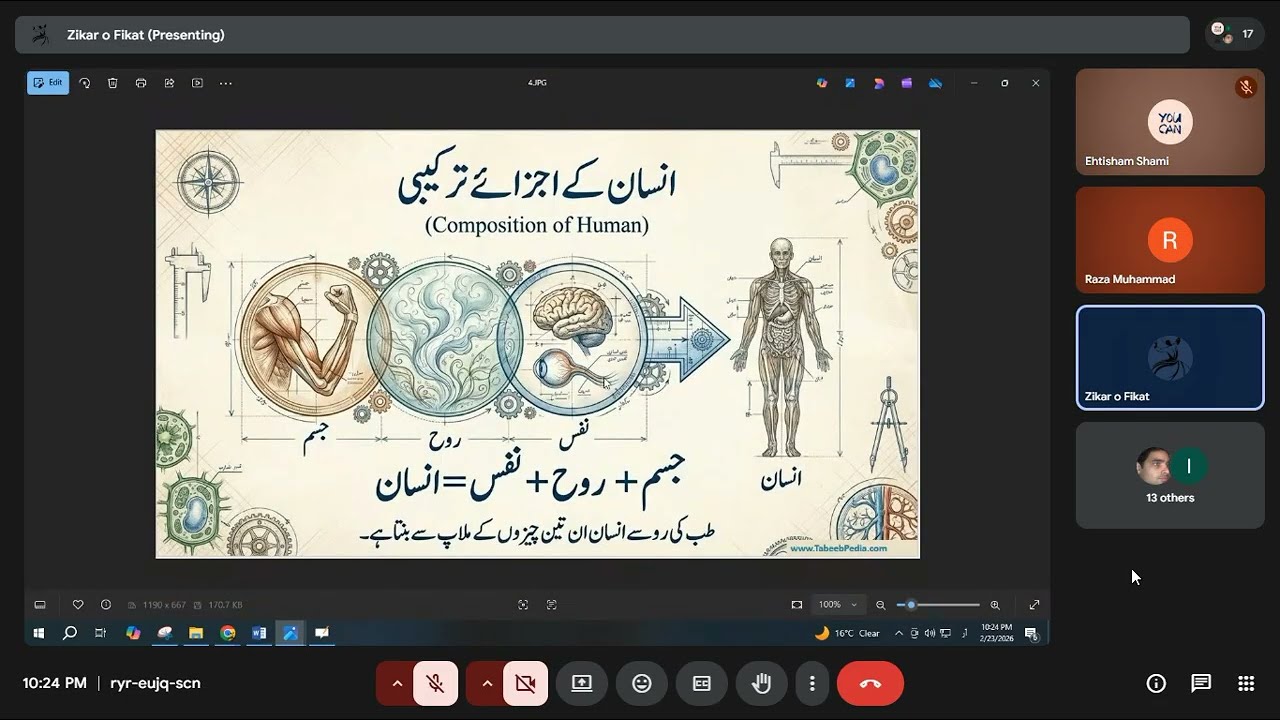Viewport: 1280px width, 720px height.
Task: Open the 100% zoom level dropdown
Action: point(838,605)
